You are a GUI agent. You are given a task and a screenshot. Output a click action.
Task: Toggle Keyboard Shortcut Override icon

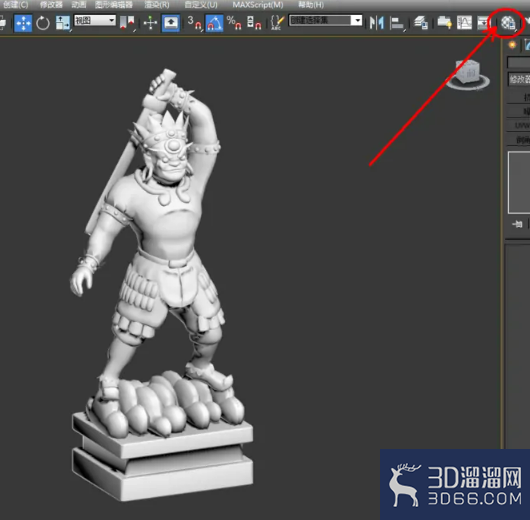click(x=171, y=23)
